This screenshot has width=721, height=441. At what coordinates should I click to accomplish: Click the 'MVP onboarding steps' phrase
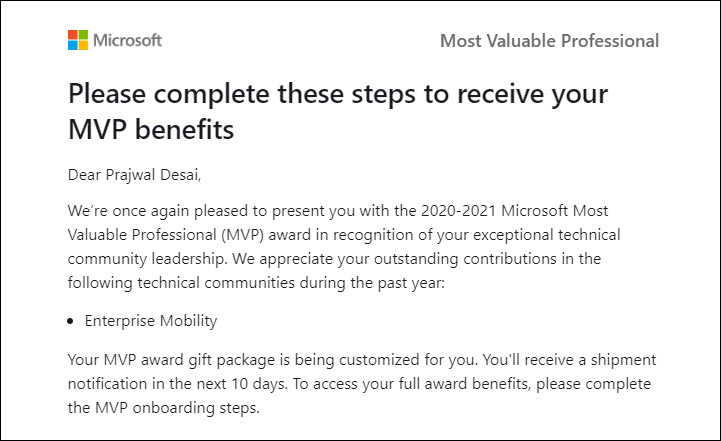[177, 408]
